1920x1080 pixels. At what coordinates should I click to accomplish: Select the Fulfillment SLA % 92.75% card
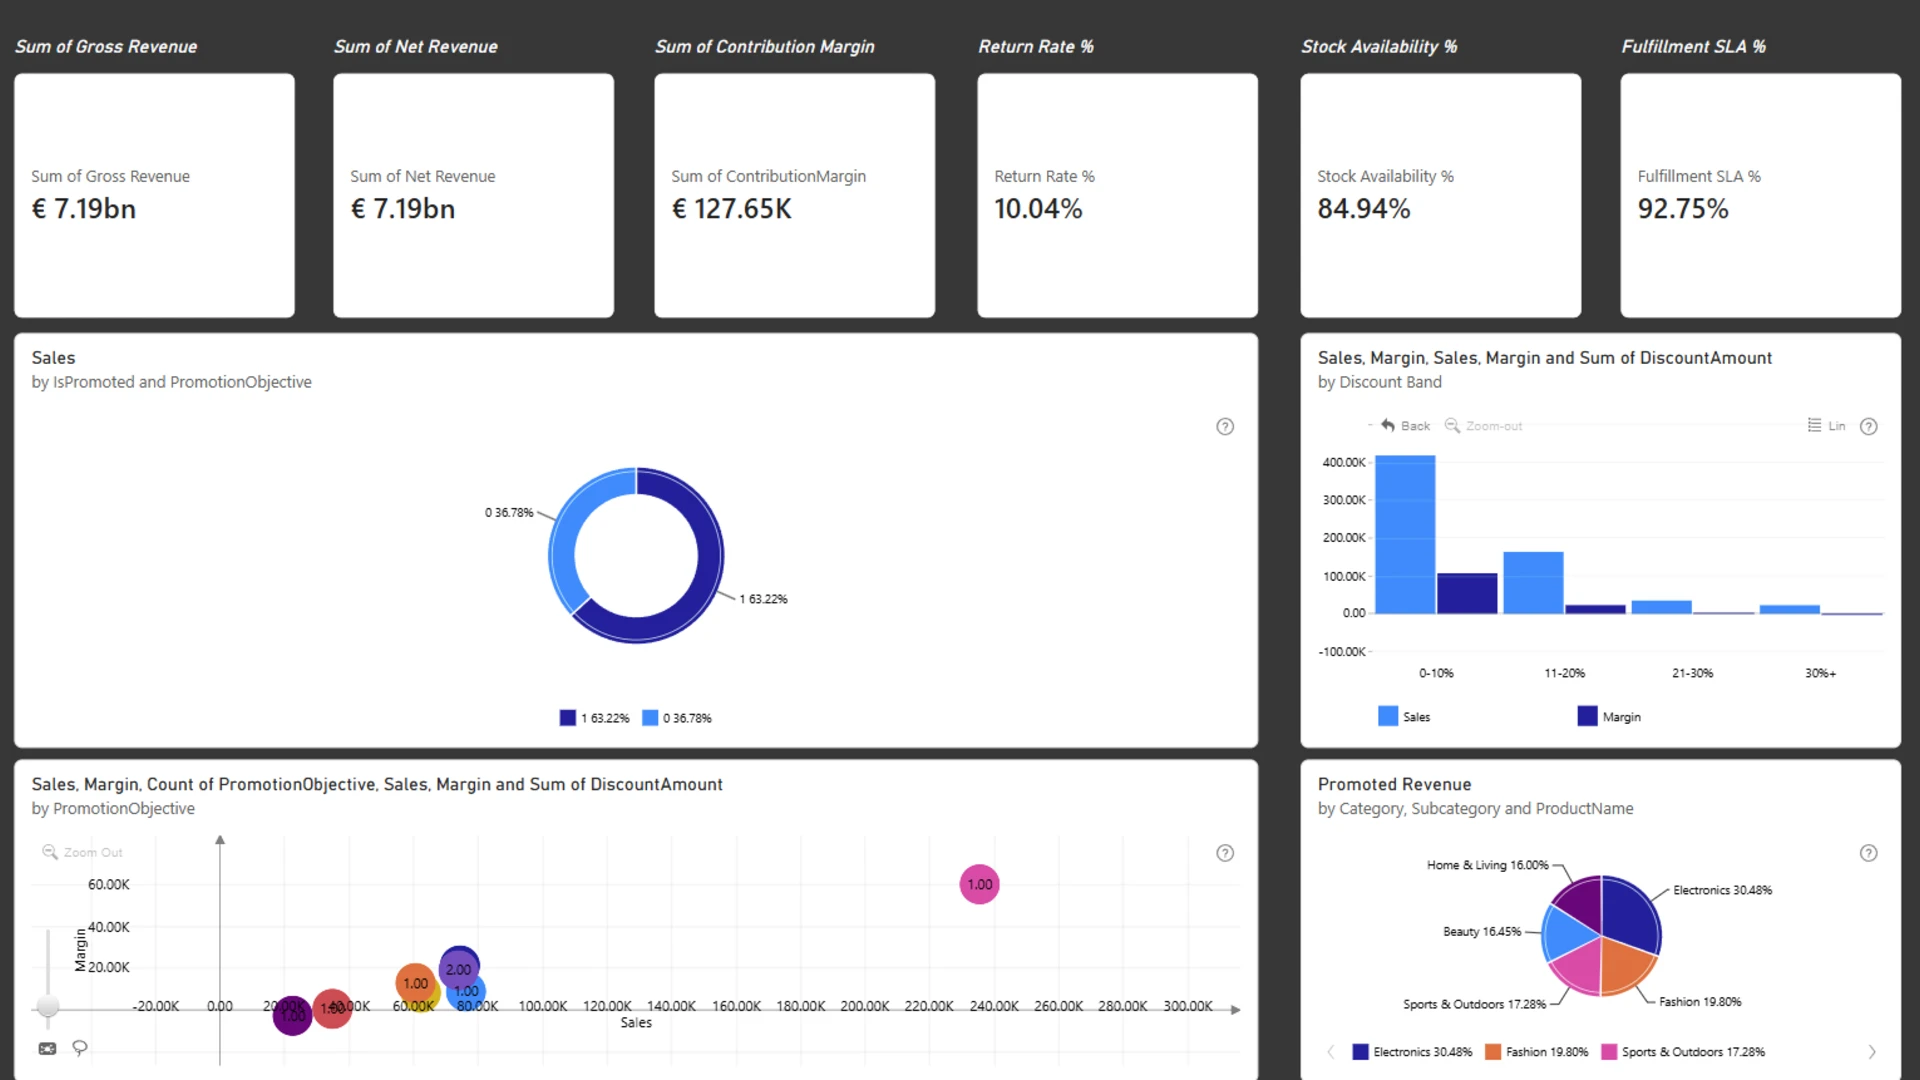coord(1760,195)
